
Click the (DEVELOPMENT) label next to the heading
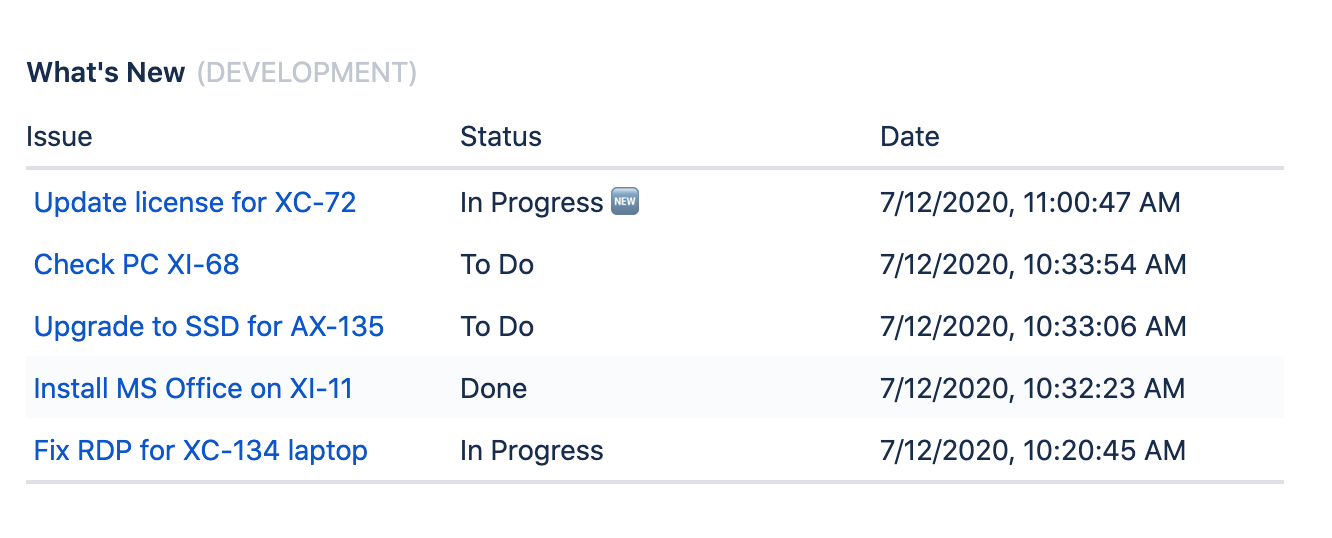click(x=307, y=73)
